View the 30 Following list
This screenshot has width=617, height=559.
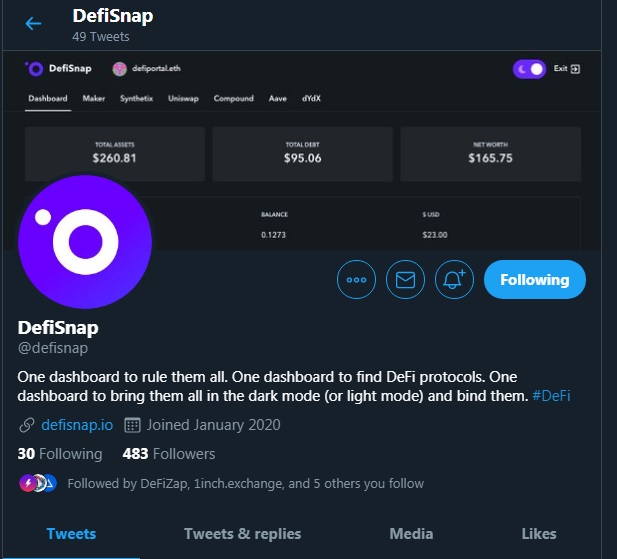tap(60, 454)
